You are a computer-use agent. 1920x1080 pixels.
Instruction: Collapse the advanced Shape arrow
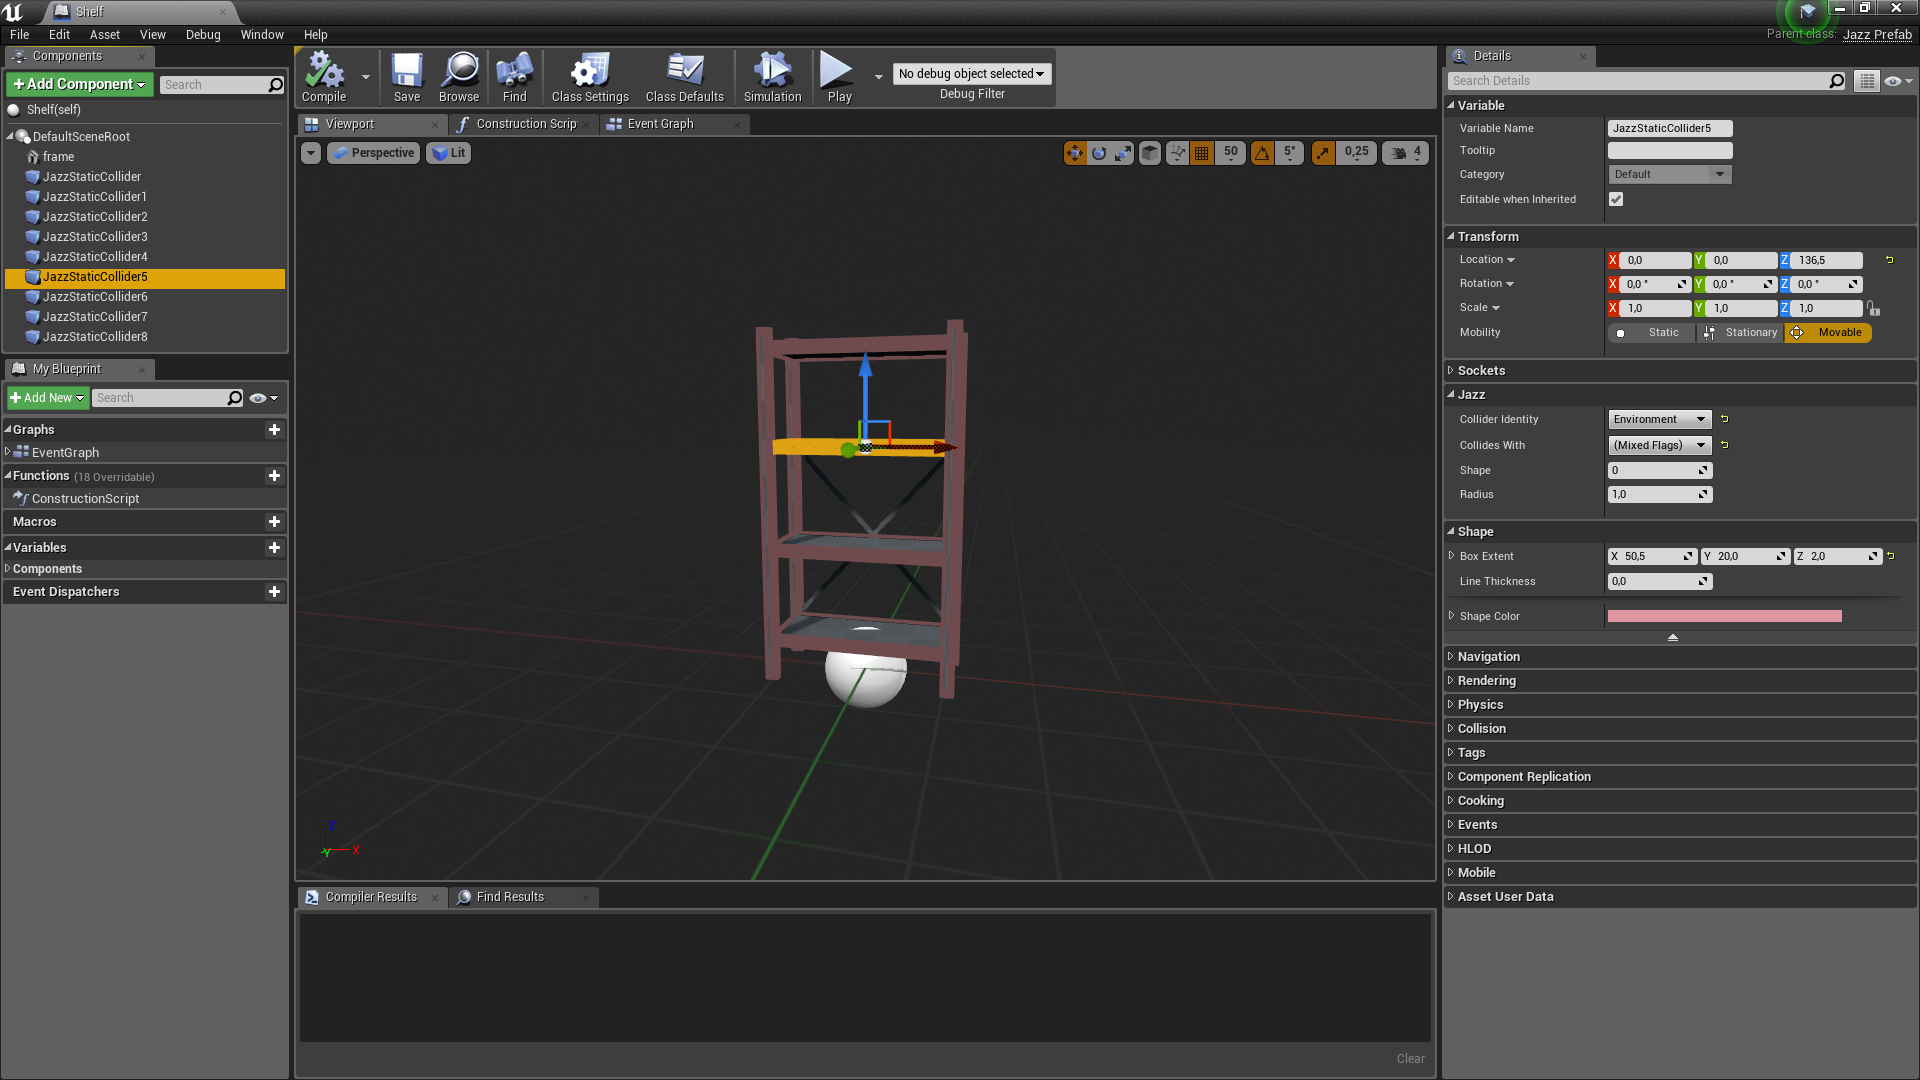point(1673,637)
